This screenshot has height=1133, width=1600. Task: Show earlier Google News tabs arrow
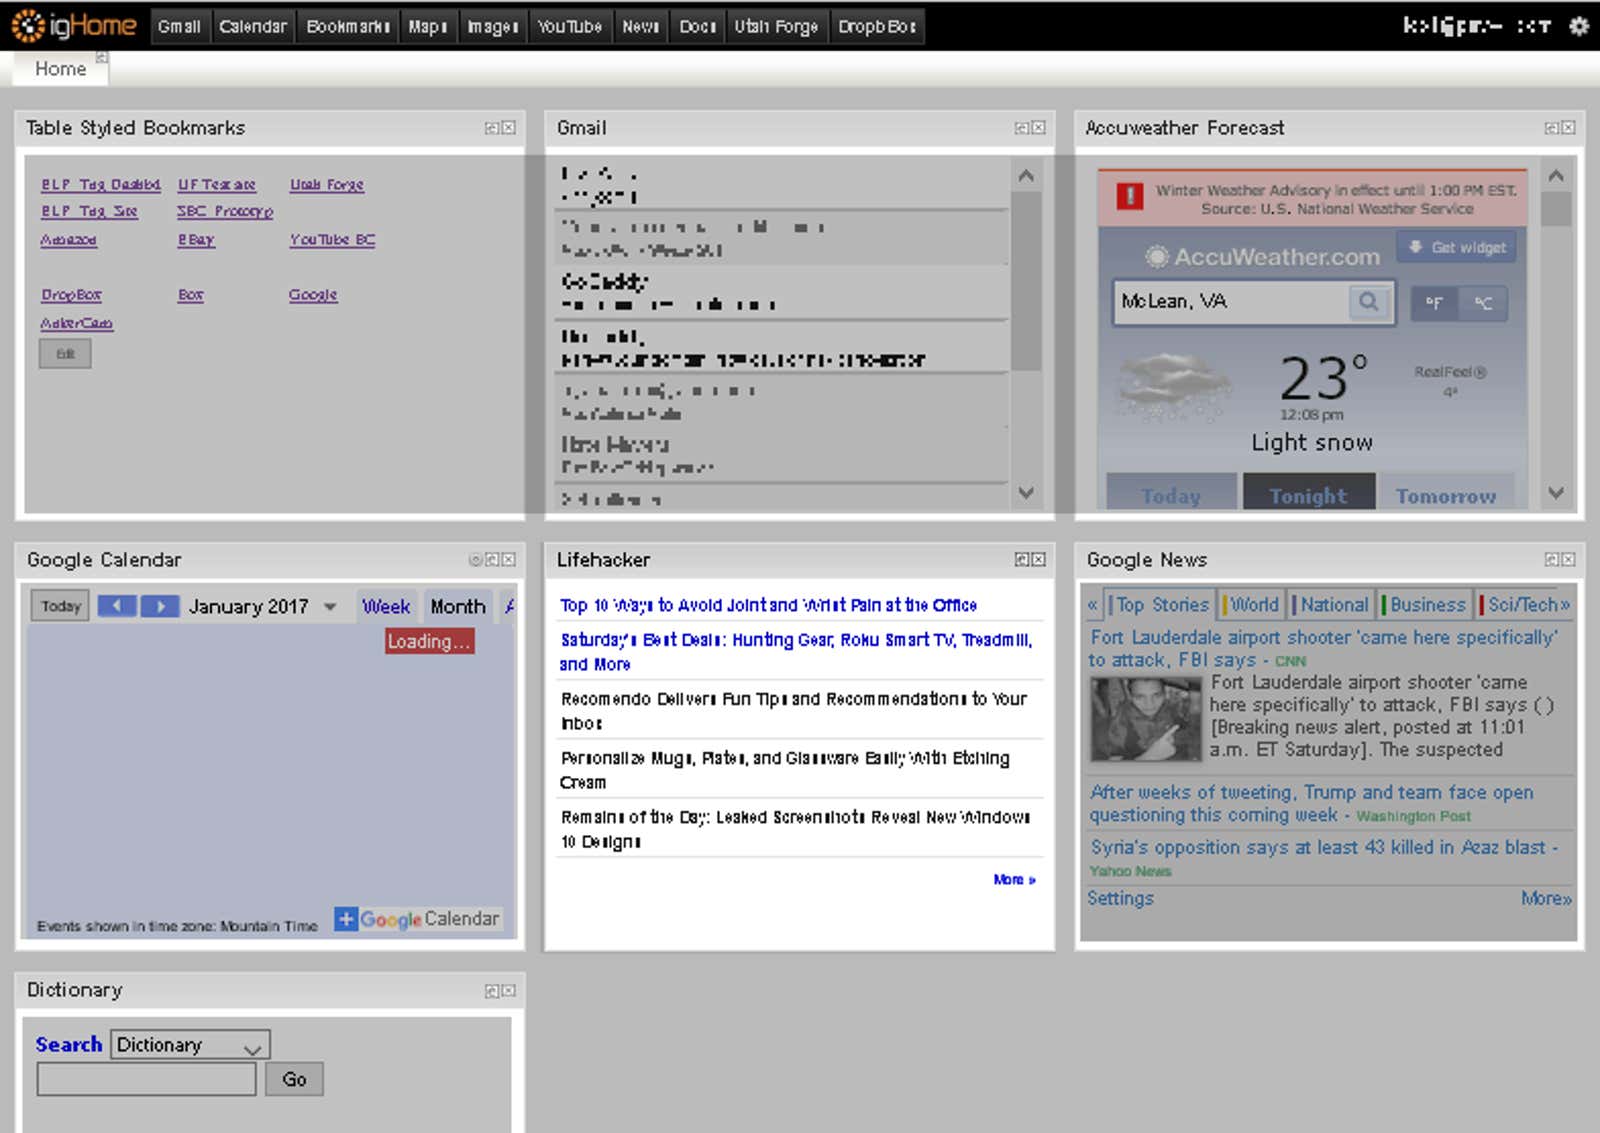[x=1092, y=605]
